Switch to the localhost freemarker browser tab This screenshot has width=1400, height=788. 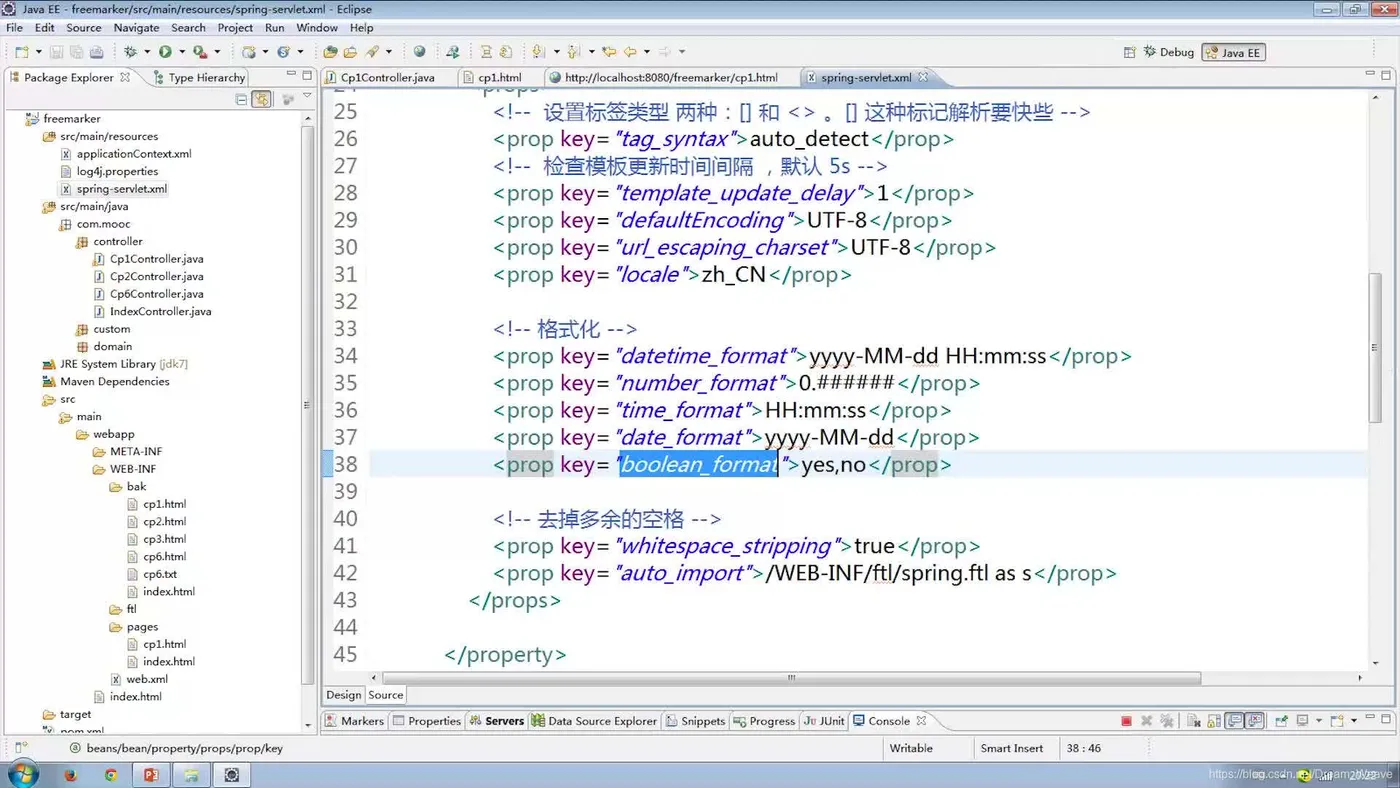[671, 77]
